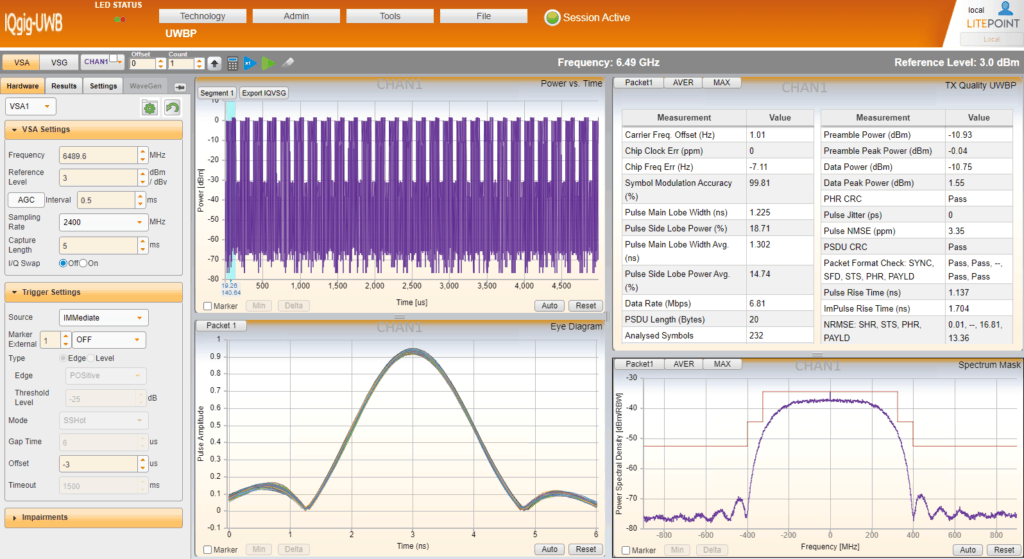1024x559 pixels.
Task: Set I/Q Swap to Off
Action: click(x=63, y=263)
